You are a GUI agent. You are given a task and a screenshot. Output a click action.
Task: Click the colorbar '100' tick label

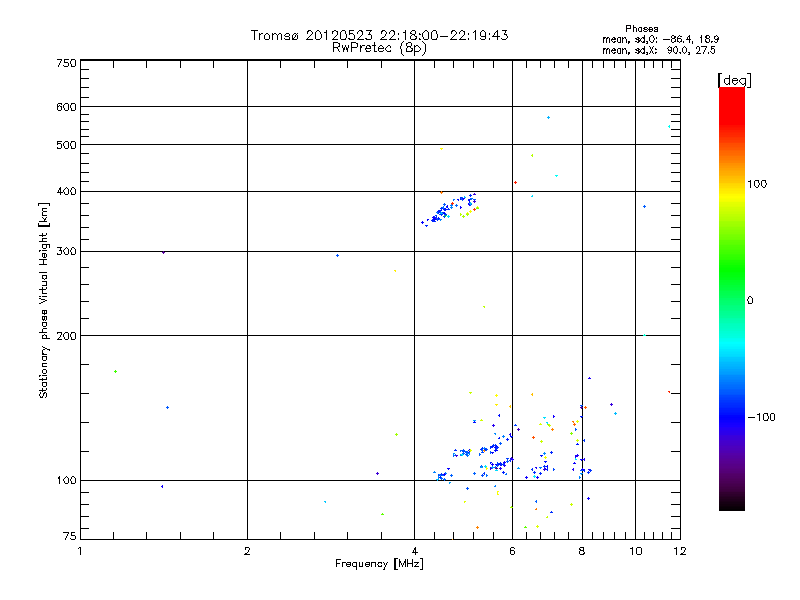tap(757, 184)
